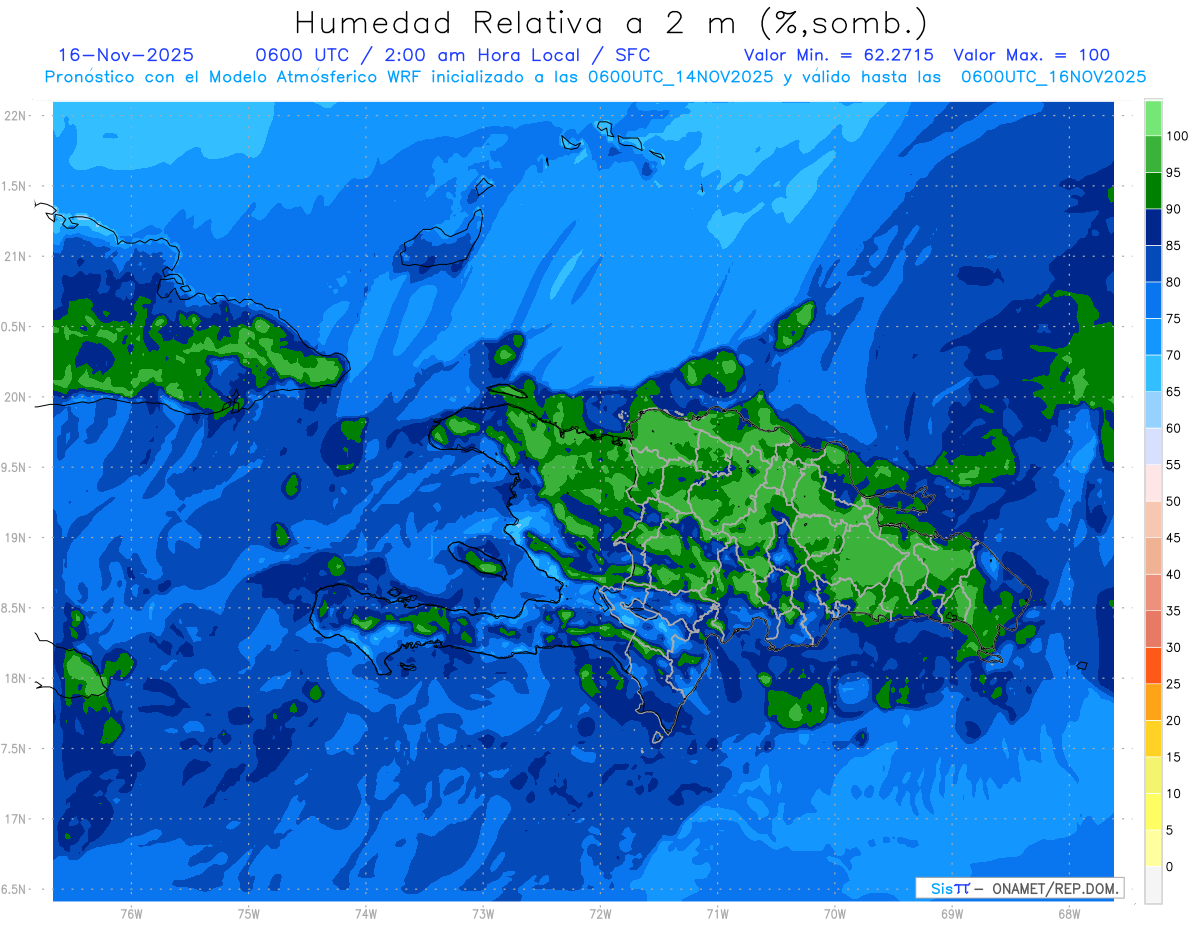The image size is (1200, 927).
Task: Click the longitude label '76W'
Action: (131, 913)
